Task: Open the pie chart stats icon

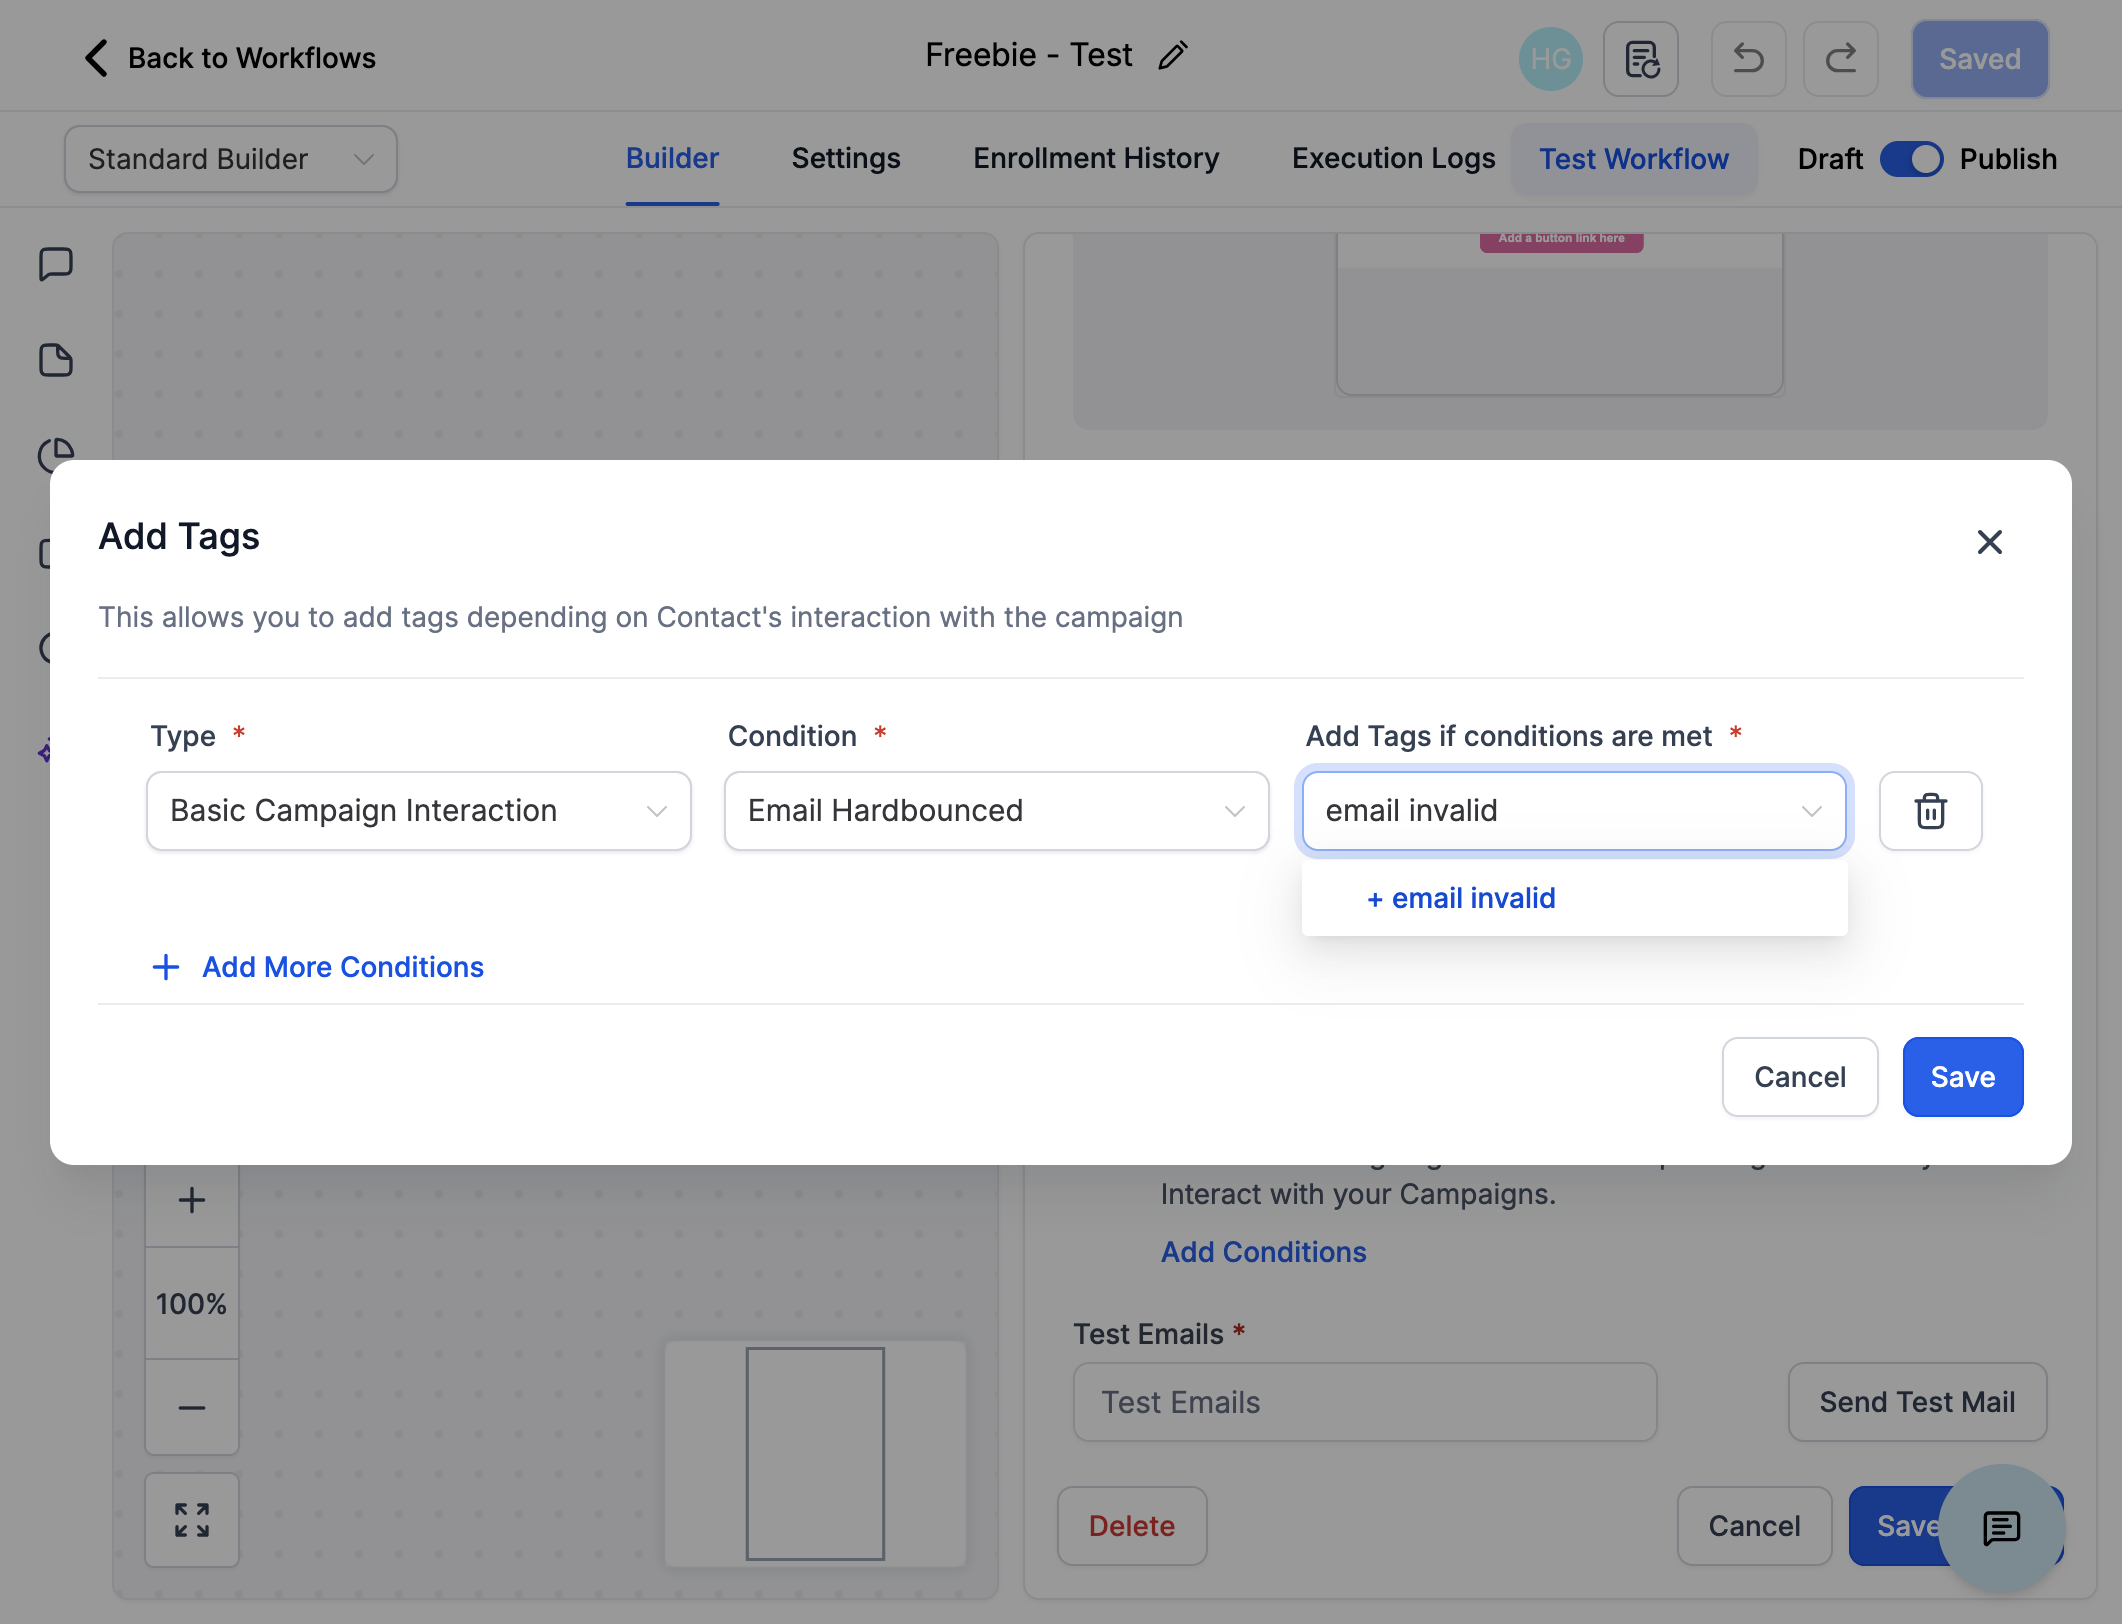Action: point(56,455)
